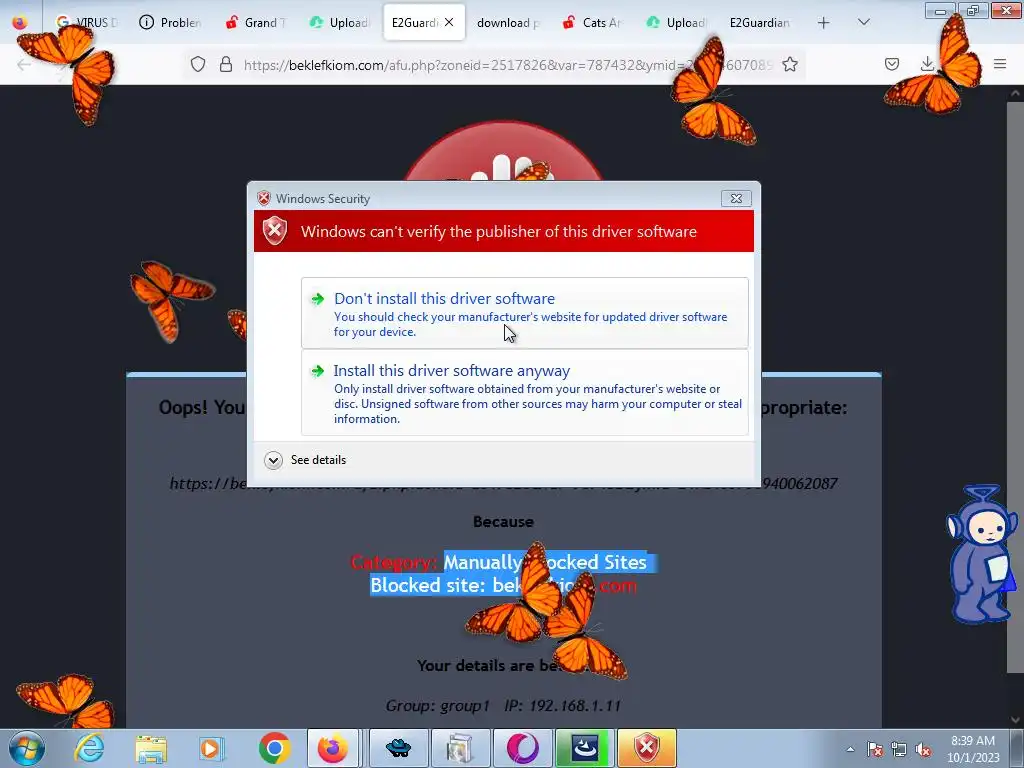
Task: Click the blue Tinky Winky desktop character
Action: coord(982,554)
